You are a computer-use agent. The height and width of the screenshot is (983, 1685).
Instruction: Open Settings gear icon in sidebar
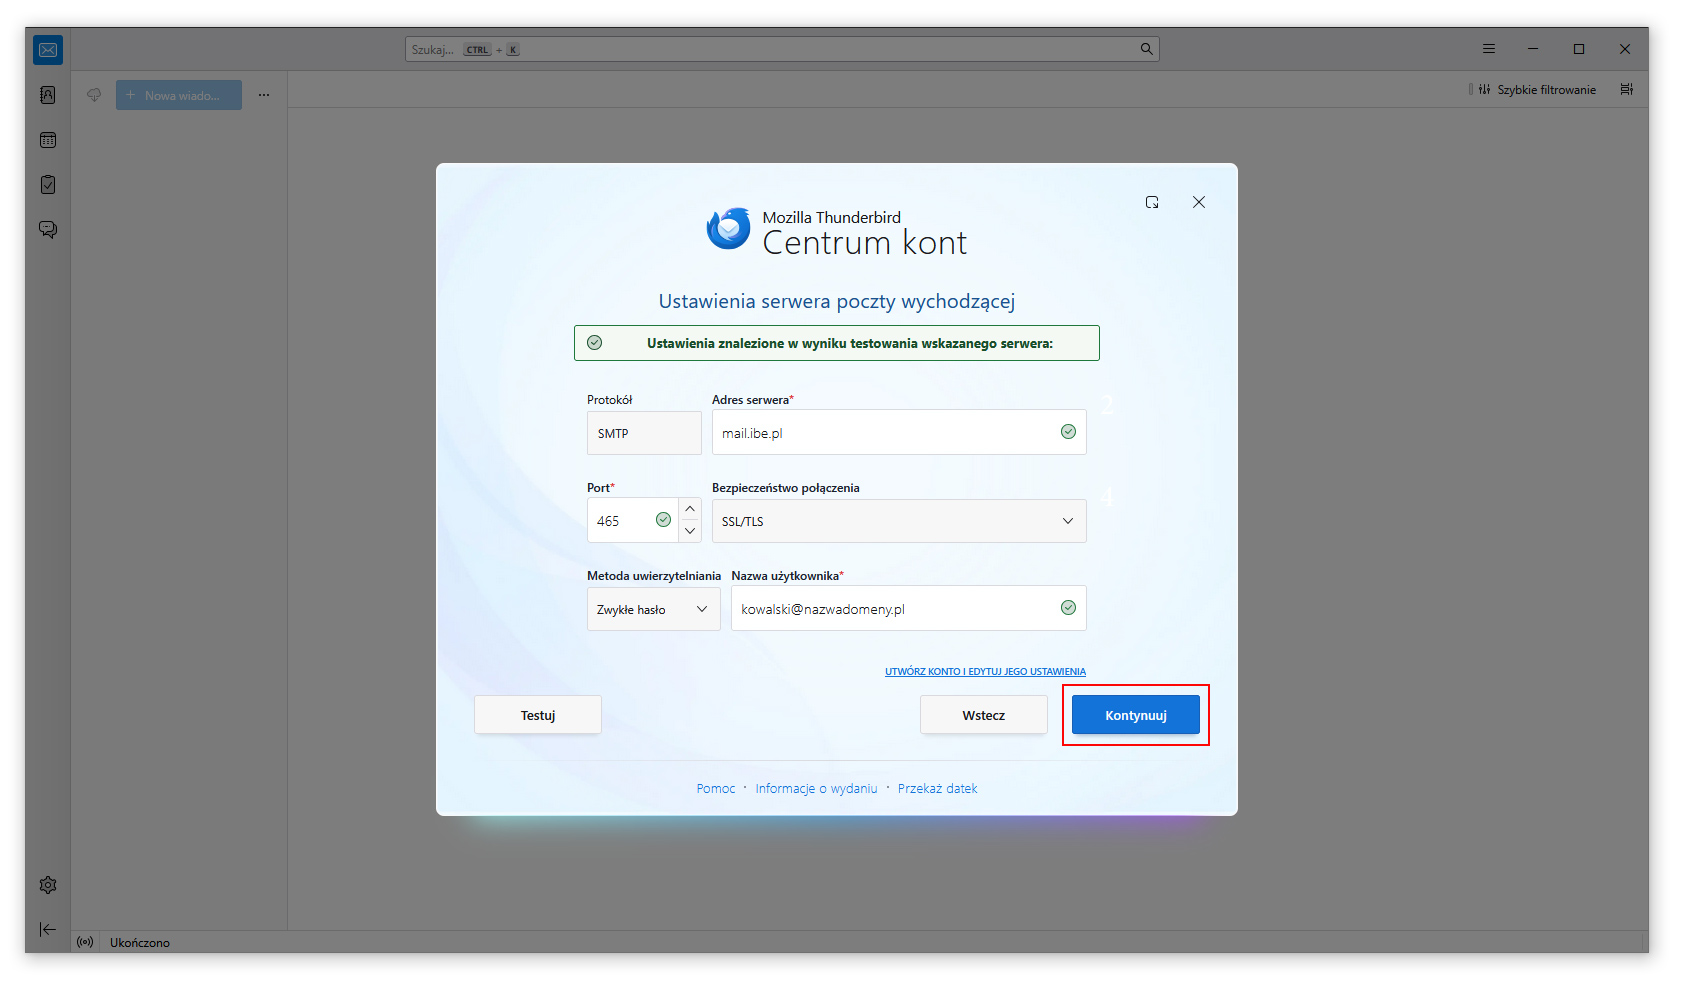(48, 885)
